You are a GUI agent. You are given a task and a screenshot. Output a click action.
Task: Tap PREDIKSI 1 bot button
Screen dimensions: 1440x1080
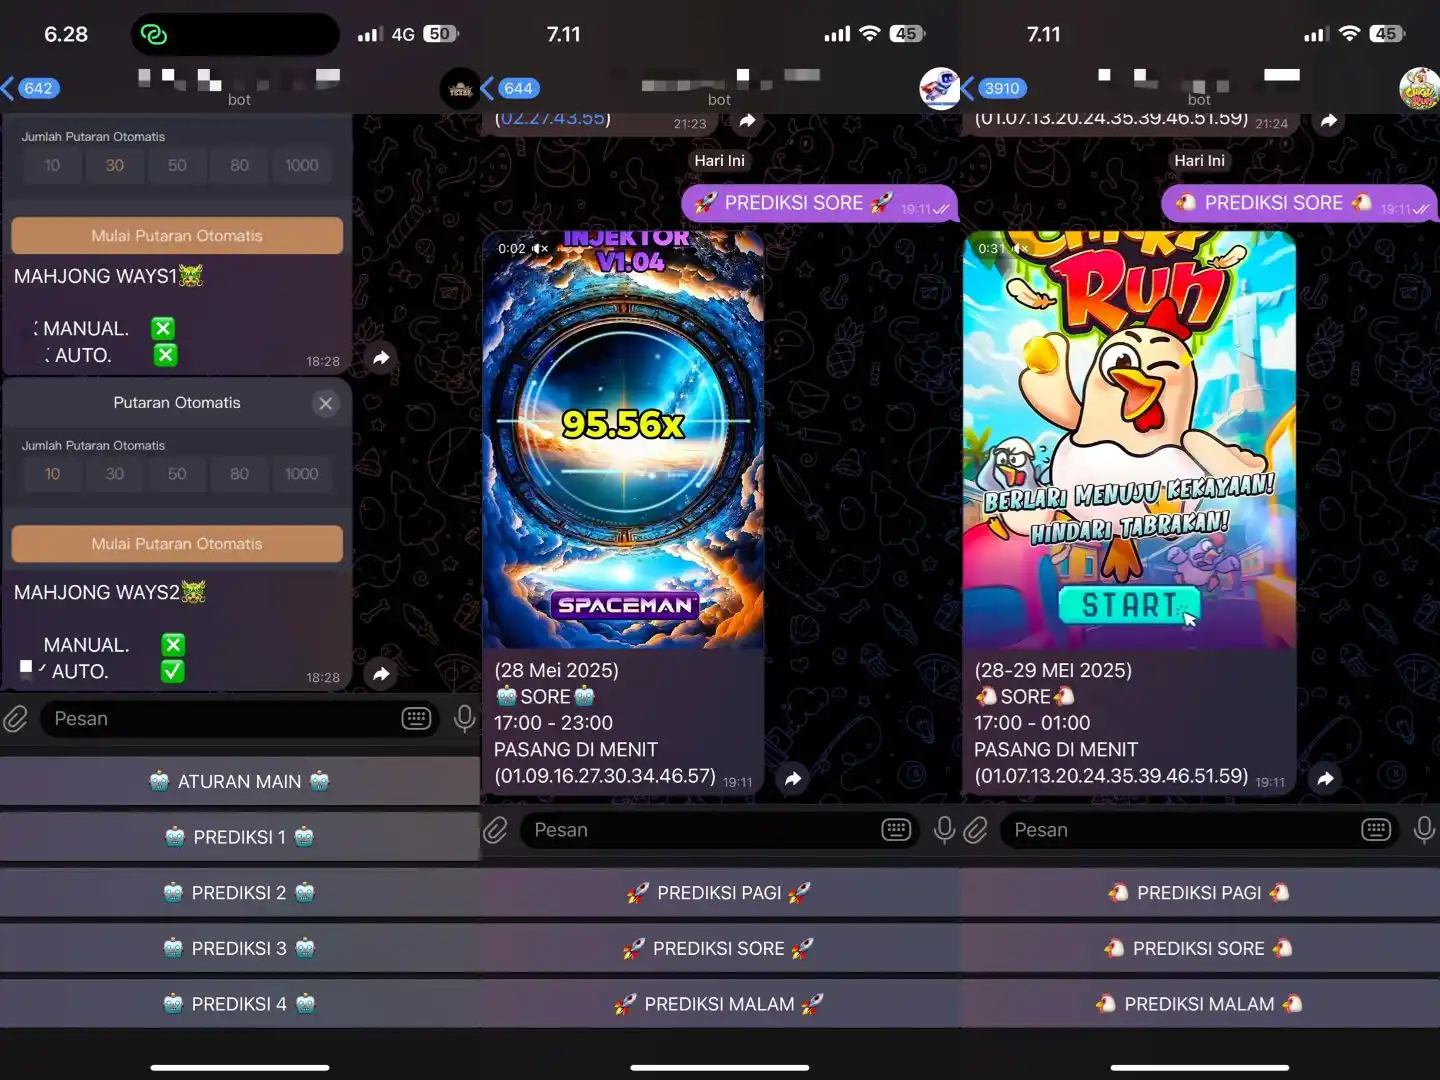tap(240, 837)
